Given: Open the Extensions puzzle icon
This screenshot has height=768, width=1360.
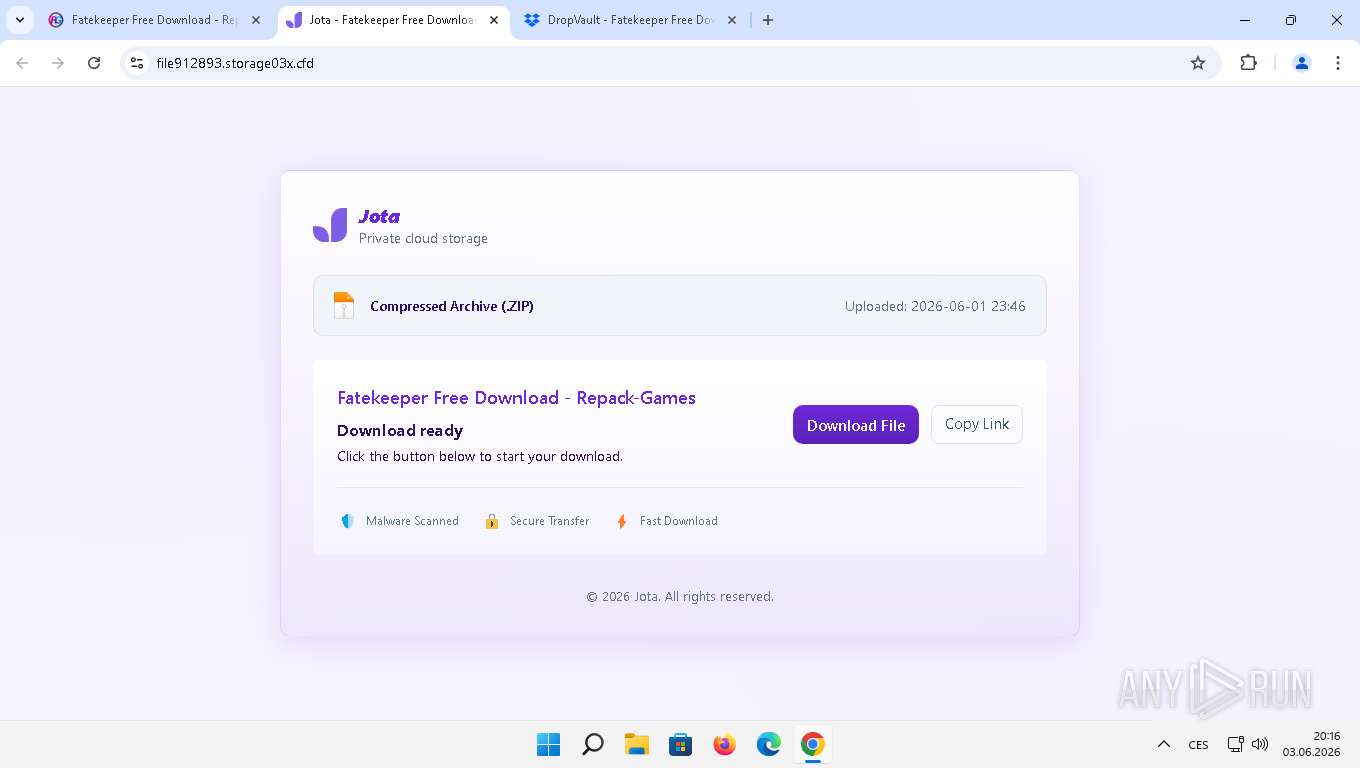Looking at the screenshot, I should click(x=1248, y=63).
